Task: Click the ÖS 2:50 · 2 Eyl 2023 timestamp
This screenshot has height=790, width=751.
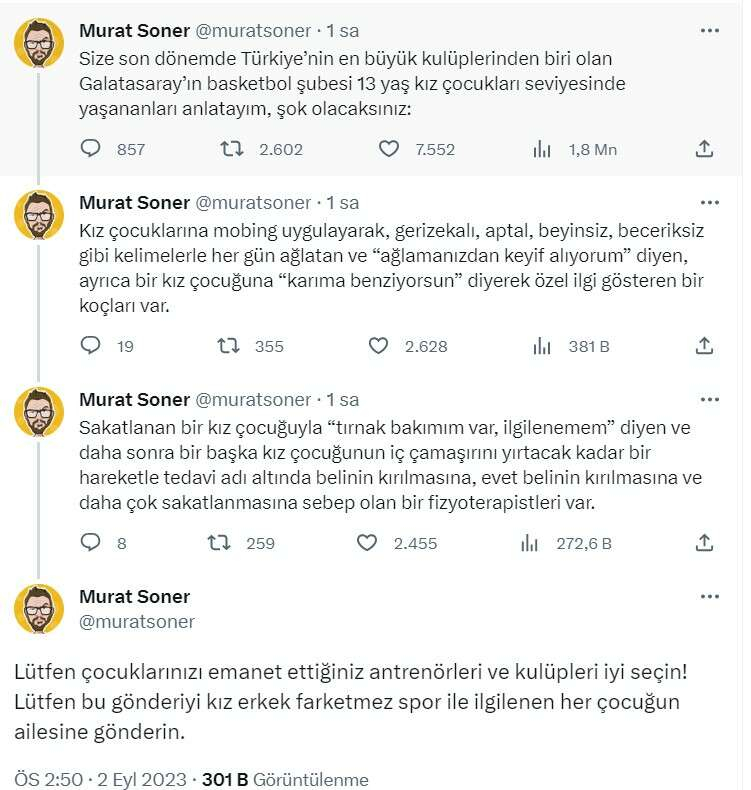Action: pos(102,779)
